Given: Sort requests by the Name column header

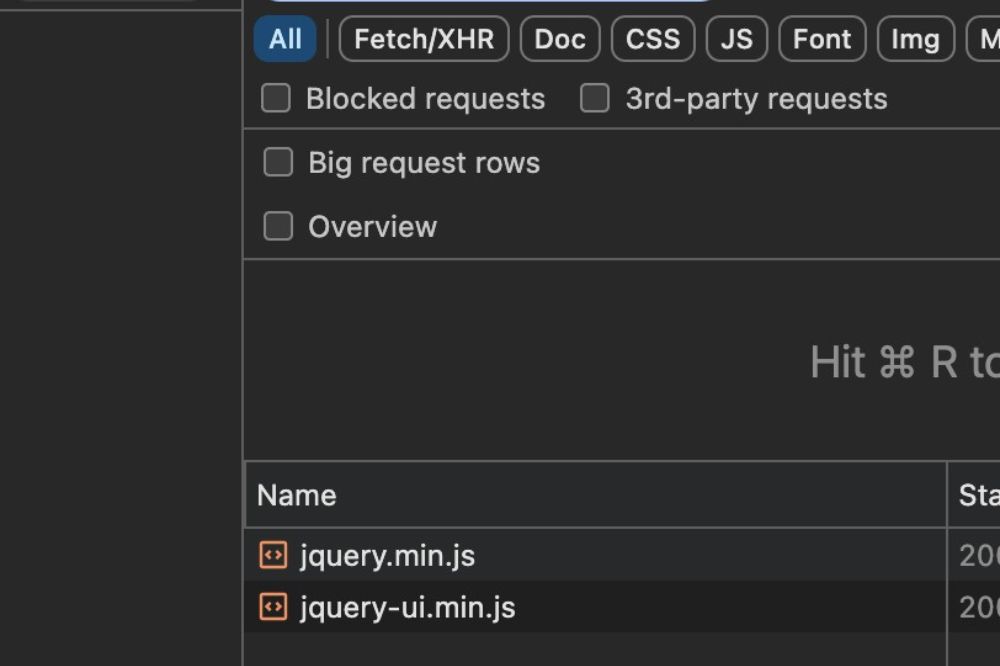Looking at the screenshot, I should coord(297,495).
